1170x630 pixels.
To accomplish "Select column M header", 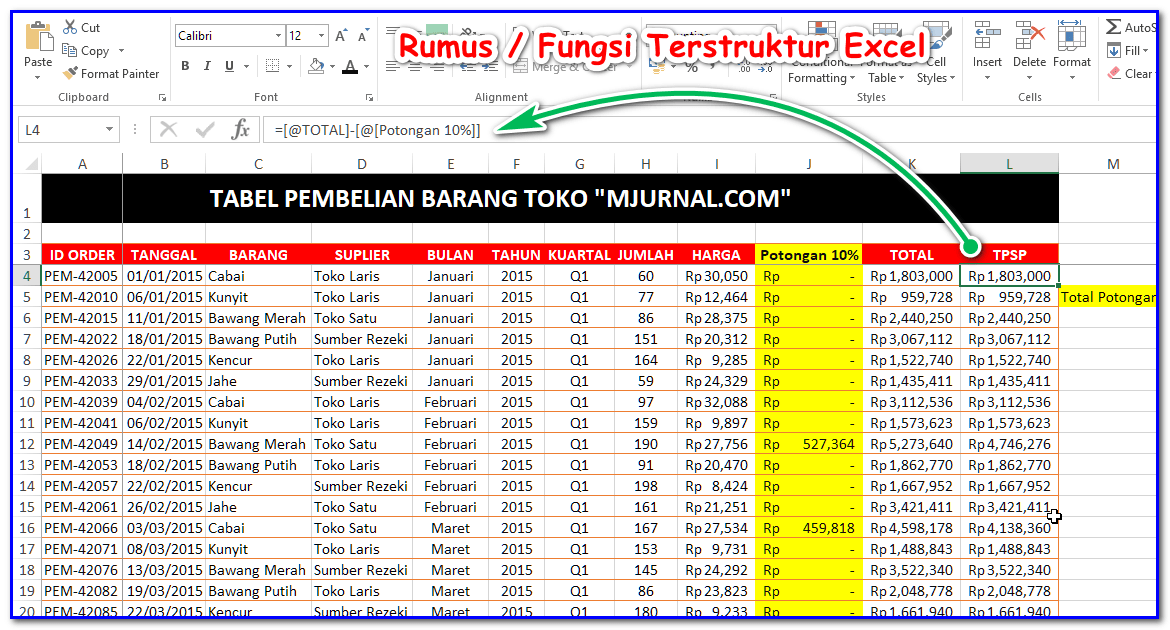I will pos(1113,163).
